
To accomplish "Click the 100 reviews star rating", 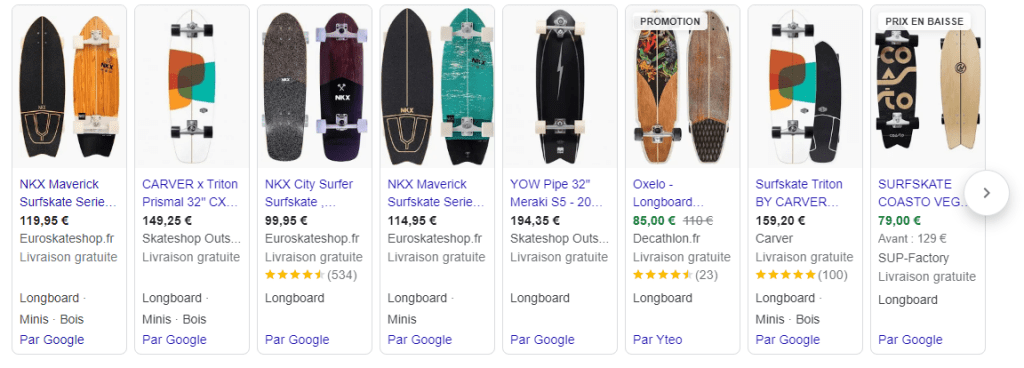I will click(x=801, y=275).
